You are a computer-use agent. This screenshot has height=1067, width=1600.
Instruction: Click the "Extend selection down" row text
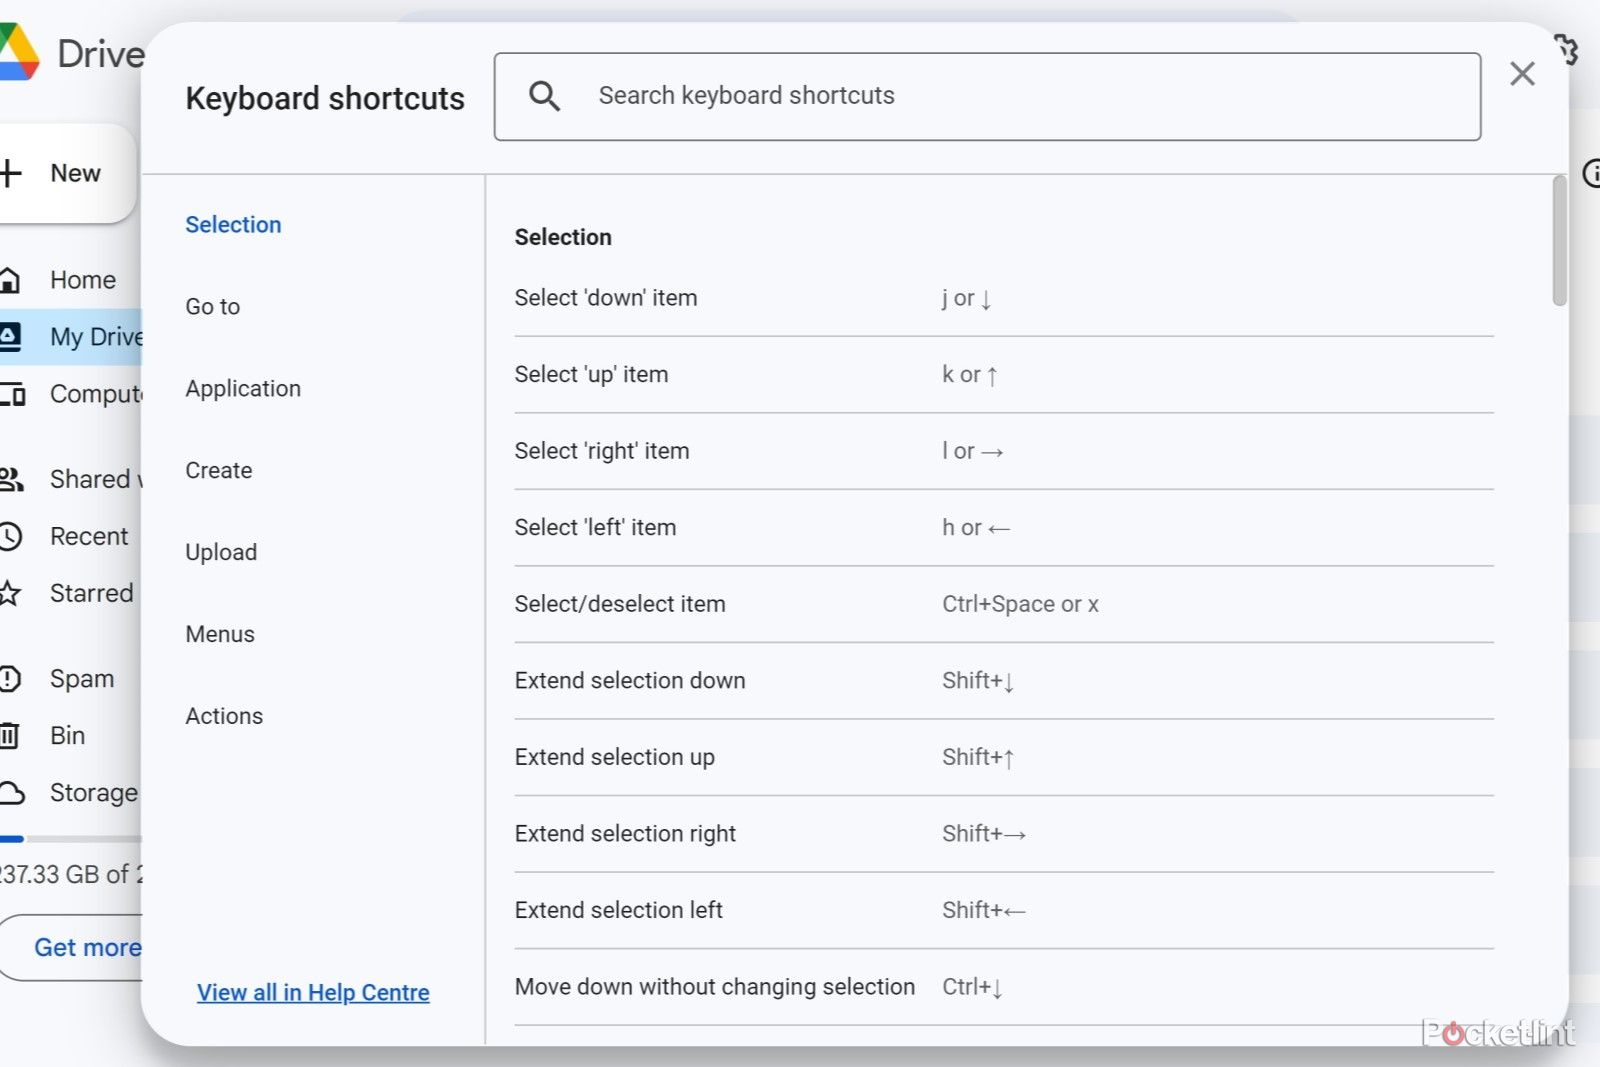630,681
